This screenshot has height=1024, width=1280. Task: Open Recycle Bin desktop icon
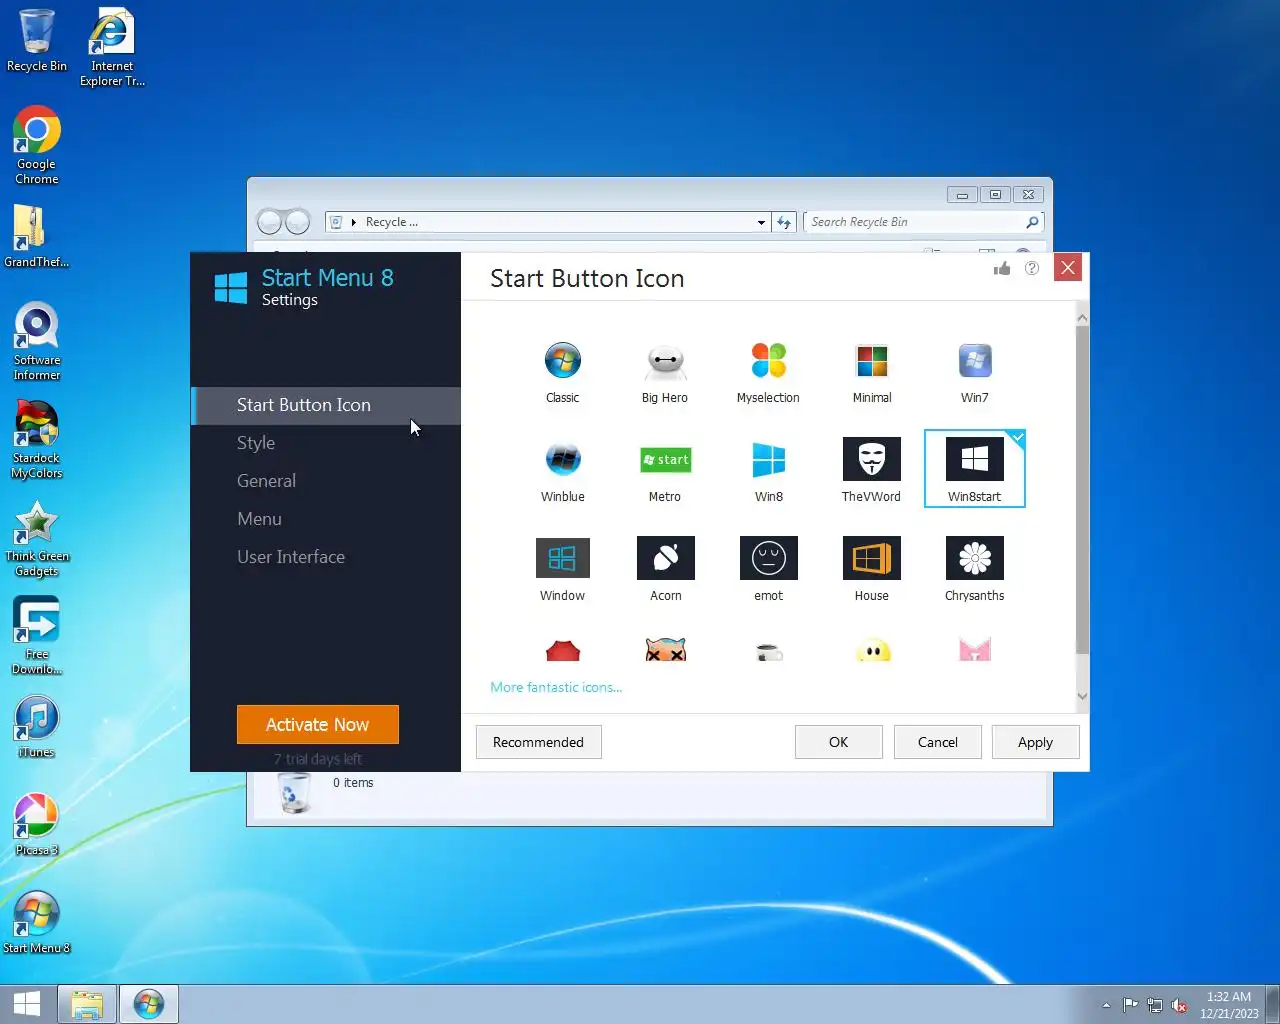point(37,41)
